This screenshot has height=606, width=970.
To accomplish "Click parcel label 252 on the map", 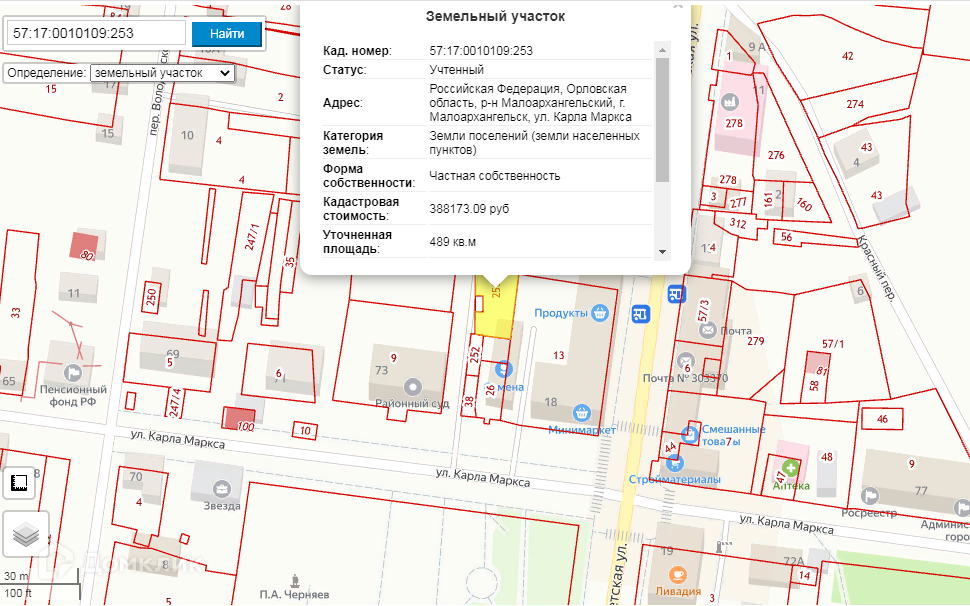I will [475, 355].
